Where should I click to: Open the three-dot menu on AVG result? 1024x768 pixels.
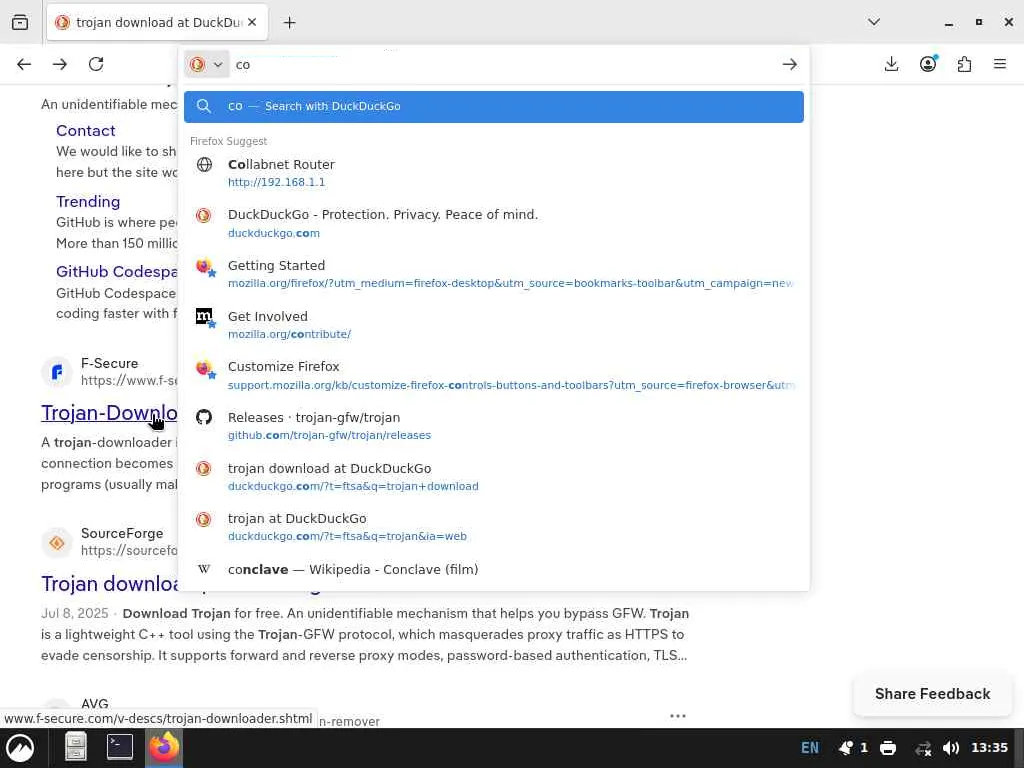click(678, 716)
